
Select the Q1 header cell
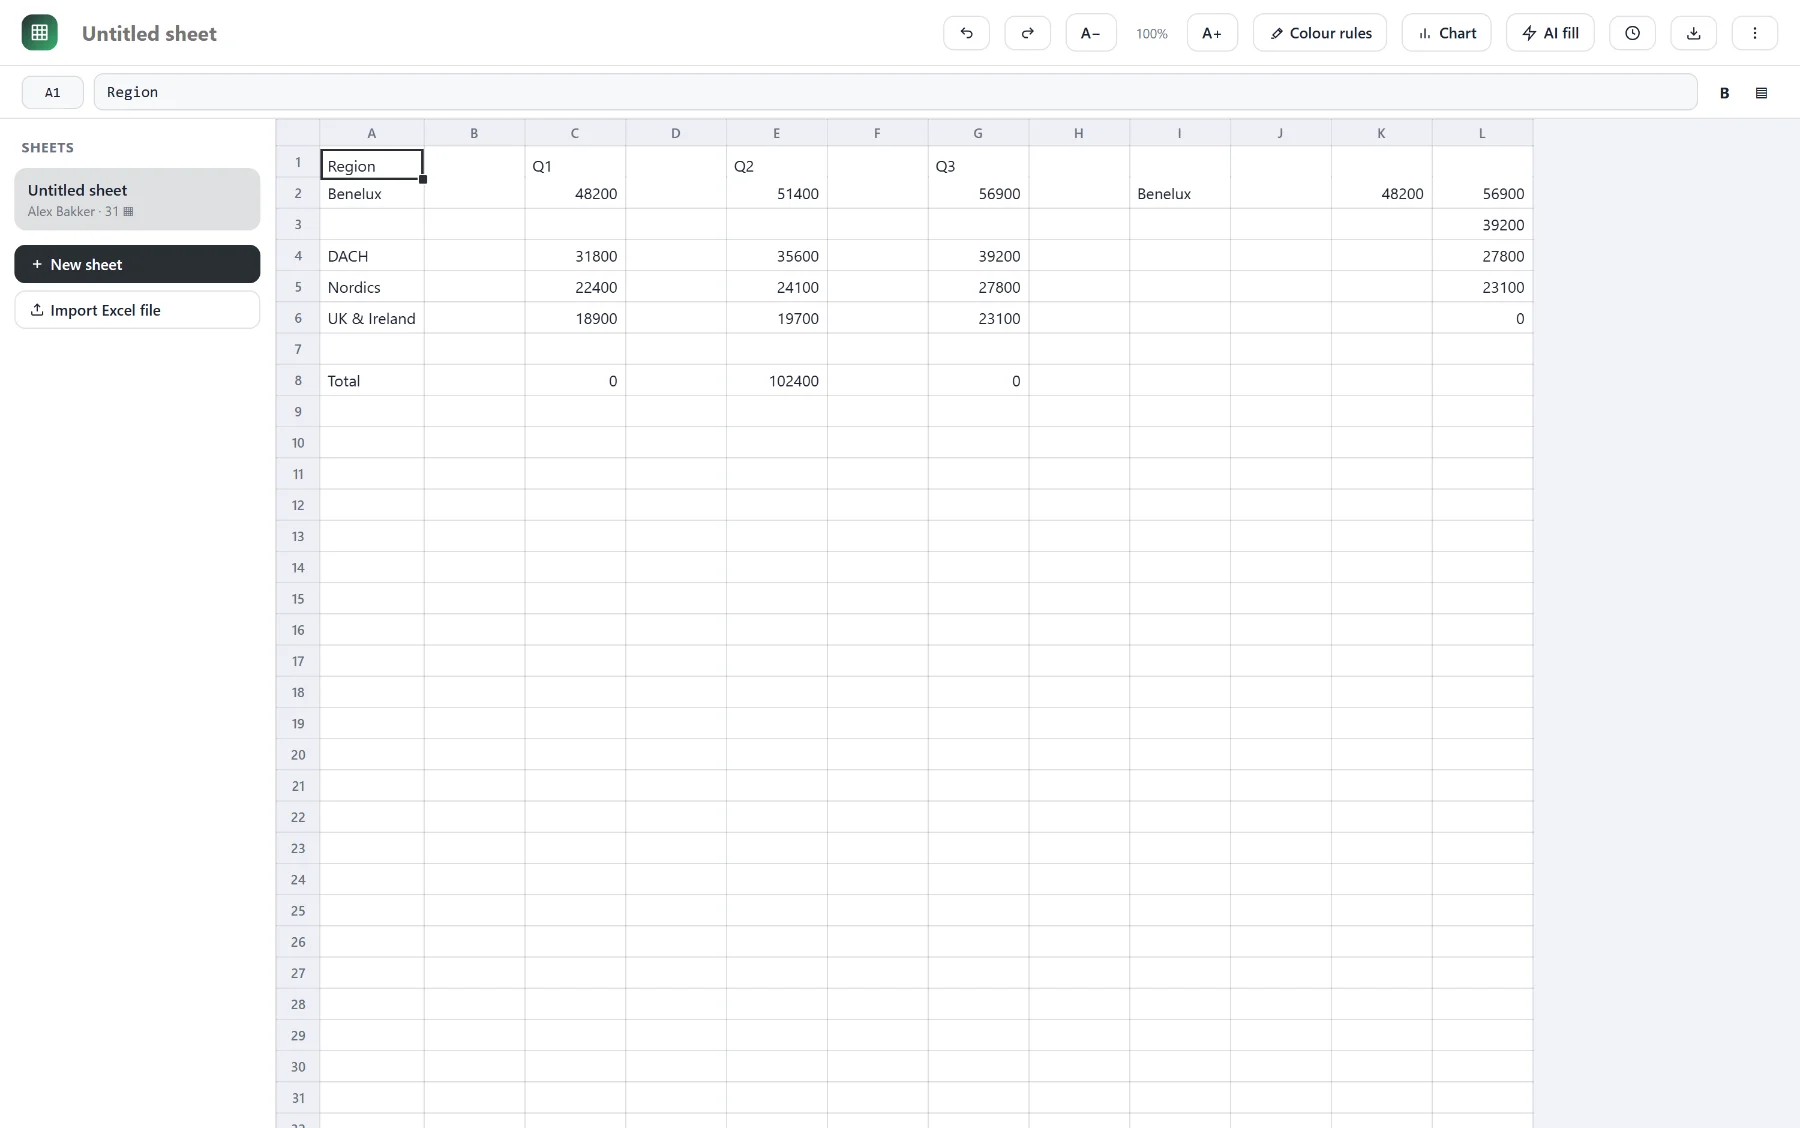[575, 165]
